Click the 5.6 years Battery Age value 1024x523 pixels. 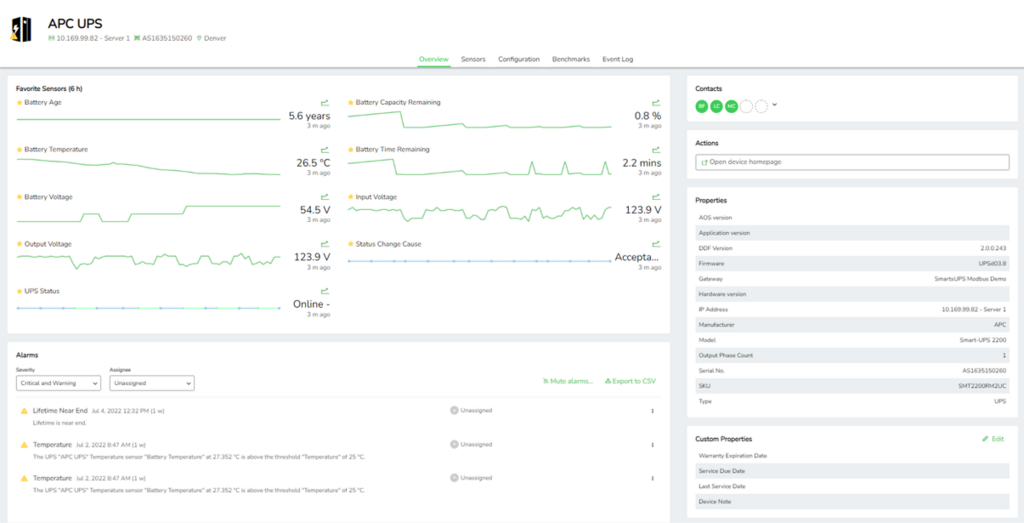click(310, 116)
